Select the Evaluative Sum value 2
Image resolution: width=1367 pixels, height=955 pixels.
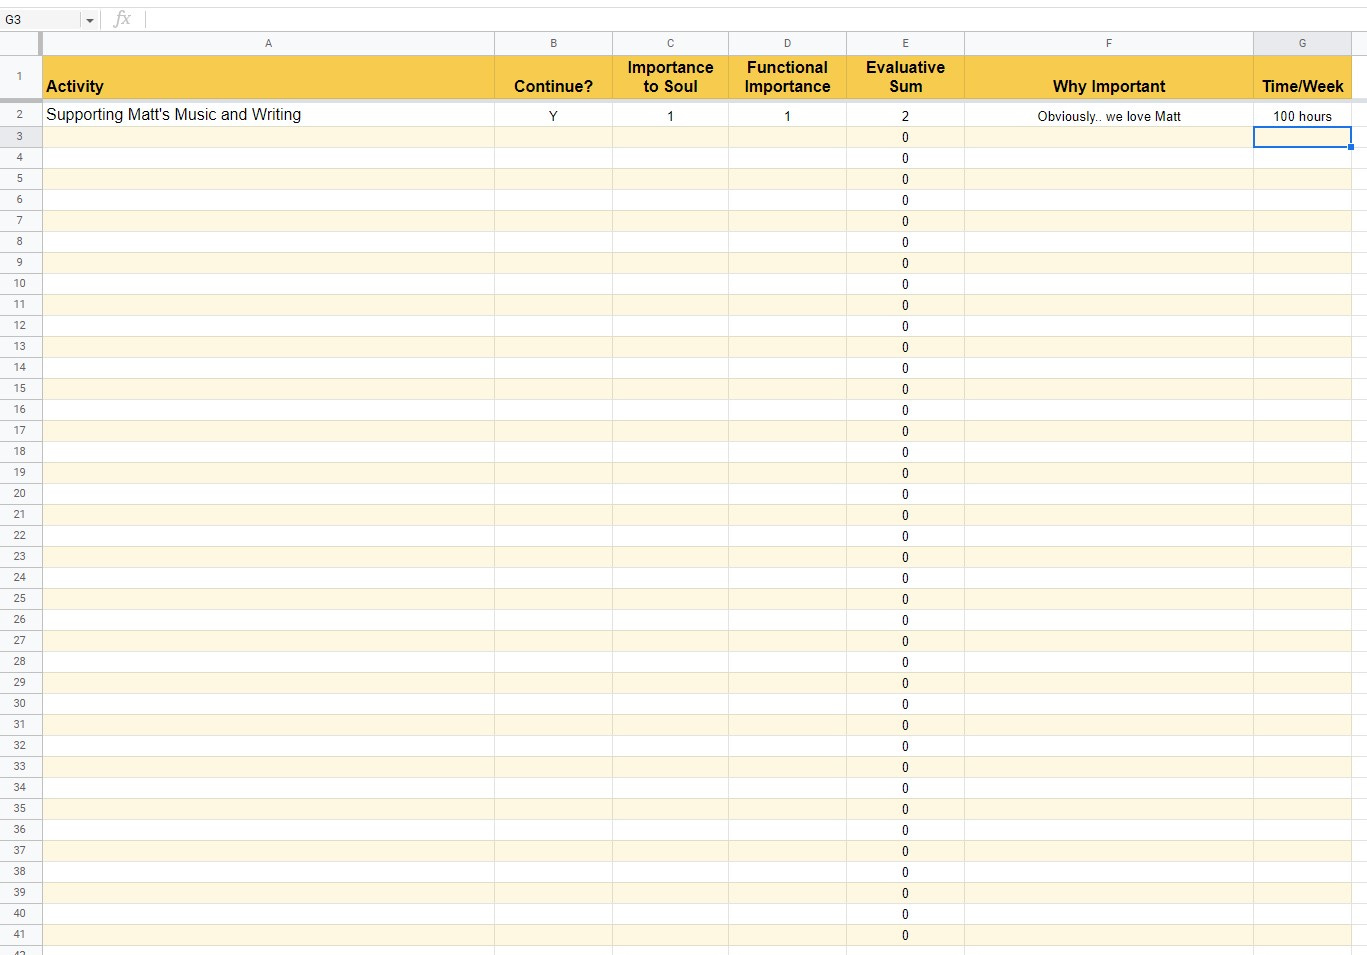905,115
